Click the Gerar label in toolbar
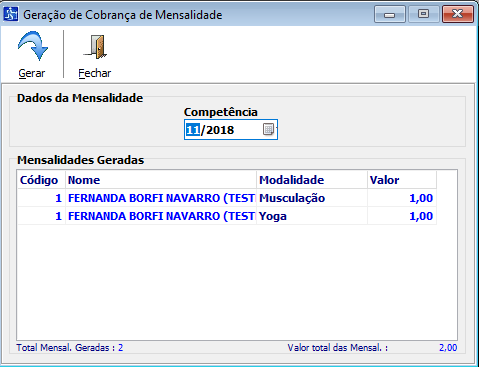Viewport: 480px width, 367px height. pyautogui.click(x=32, y=73)
